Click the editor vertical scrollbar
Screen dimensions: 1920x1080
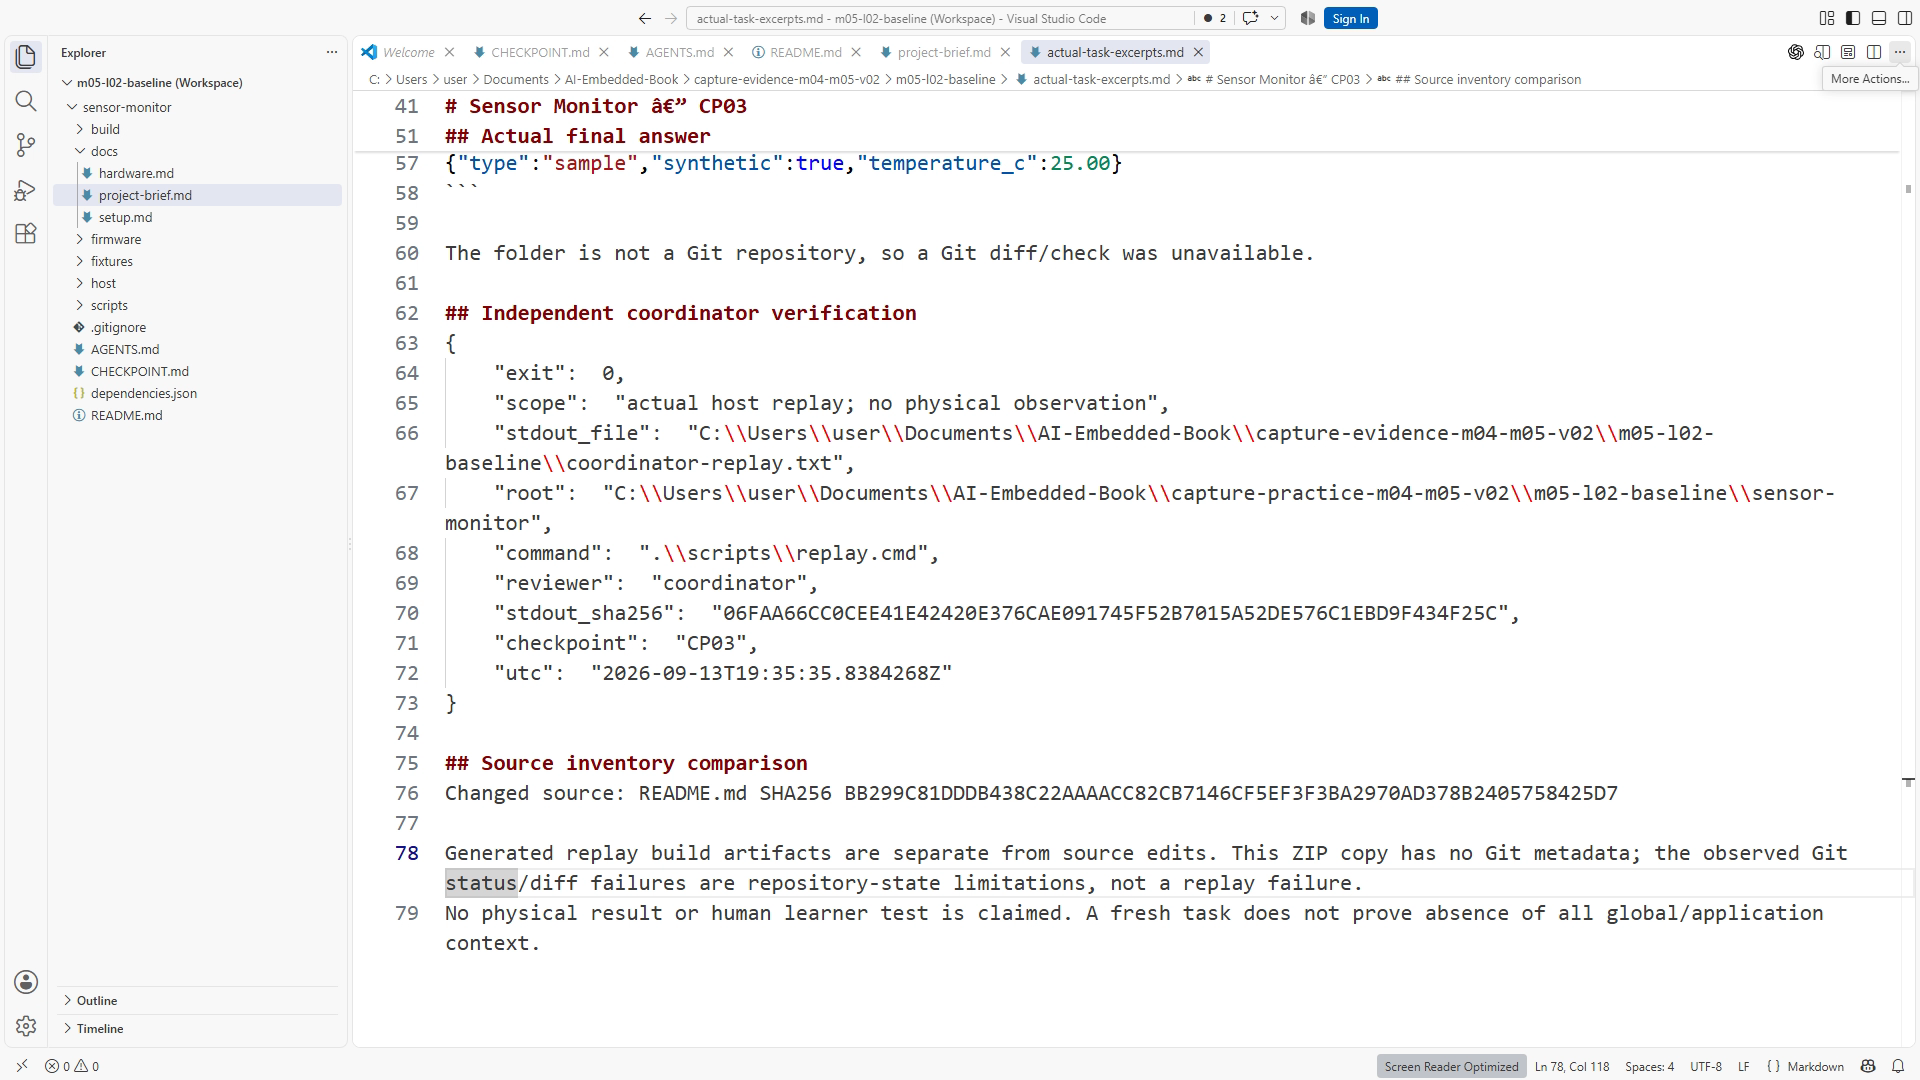pos(1908,570)
